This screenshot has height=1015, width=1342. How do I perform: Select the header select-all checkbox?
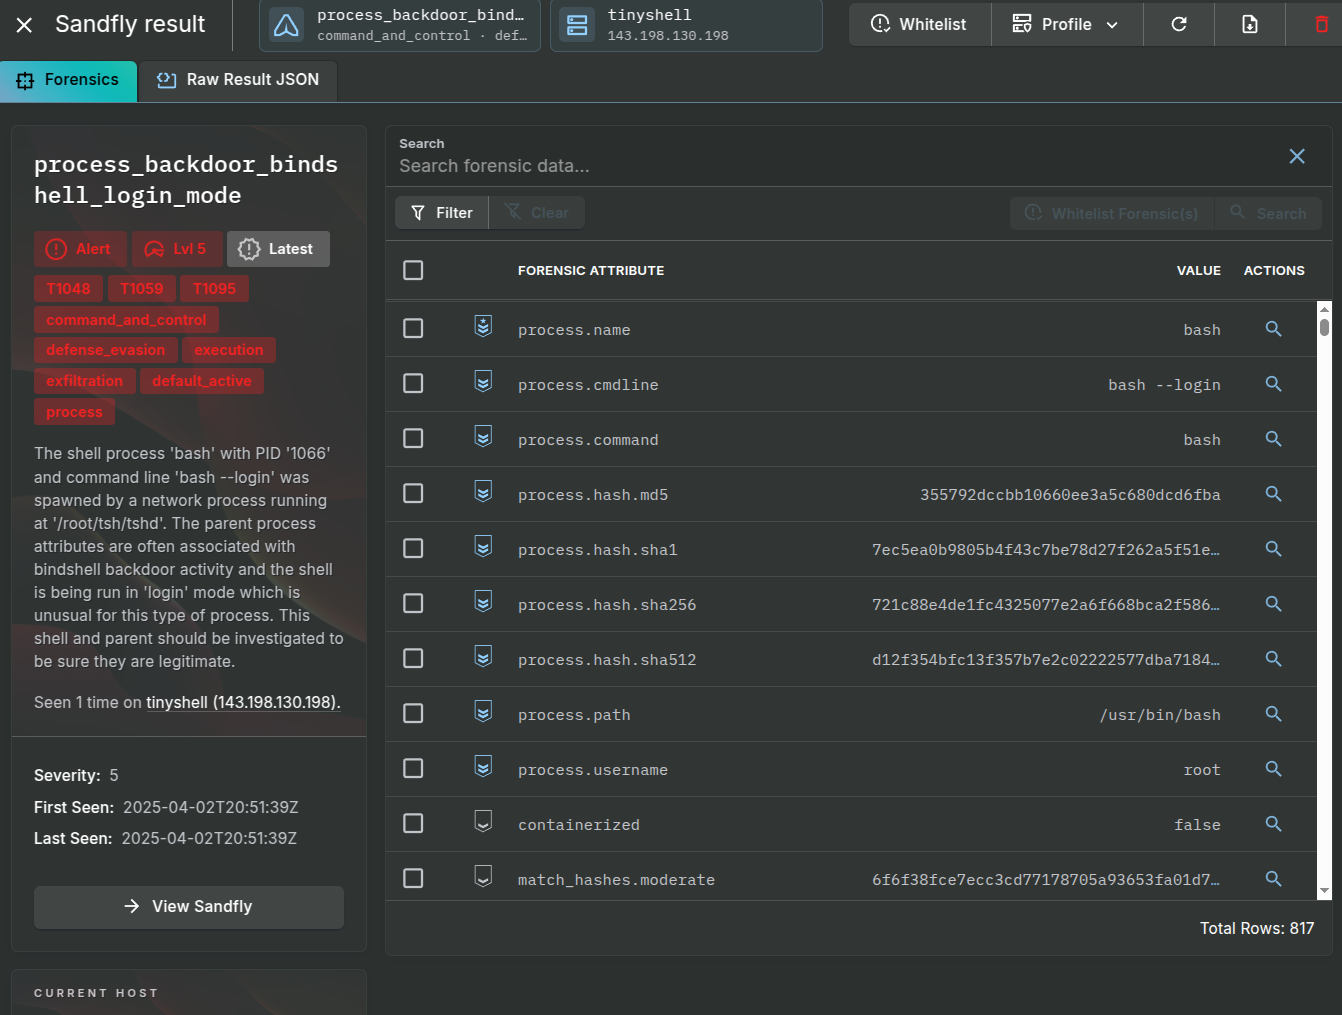pyautogui.click(x=413, y=270)
